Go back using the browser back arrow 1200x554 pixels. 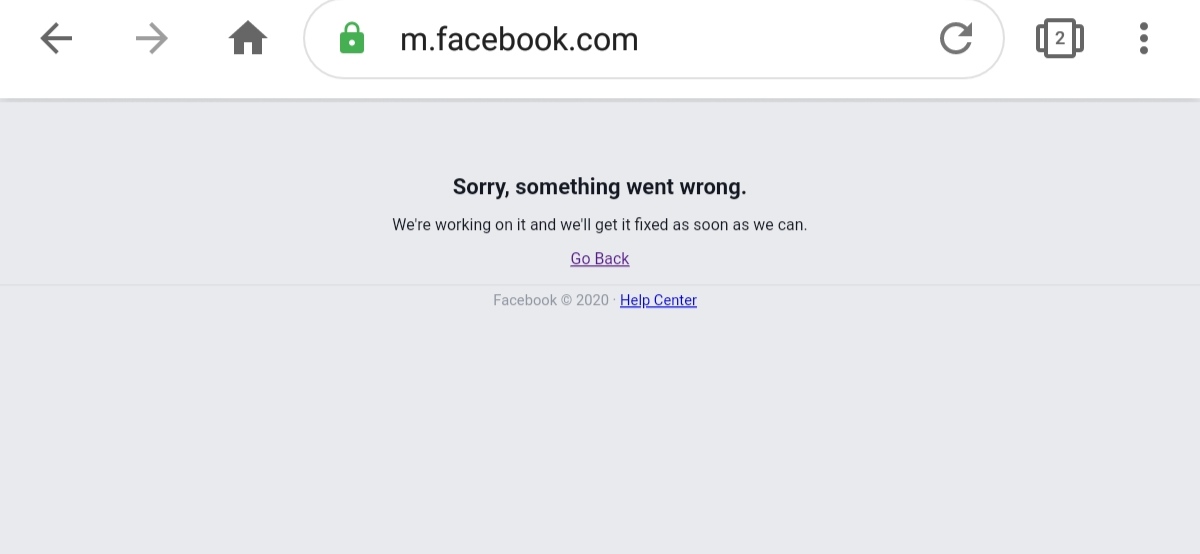(x=56, y=39)
